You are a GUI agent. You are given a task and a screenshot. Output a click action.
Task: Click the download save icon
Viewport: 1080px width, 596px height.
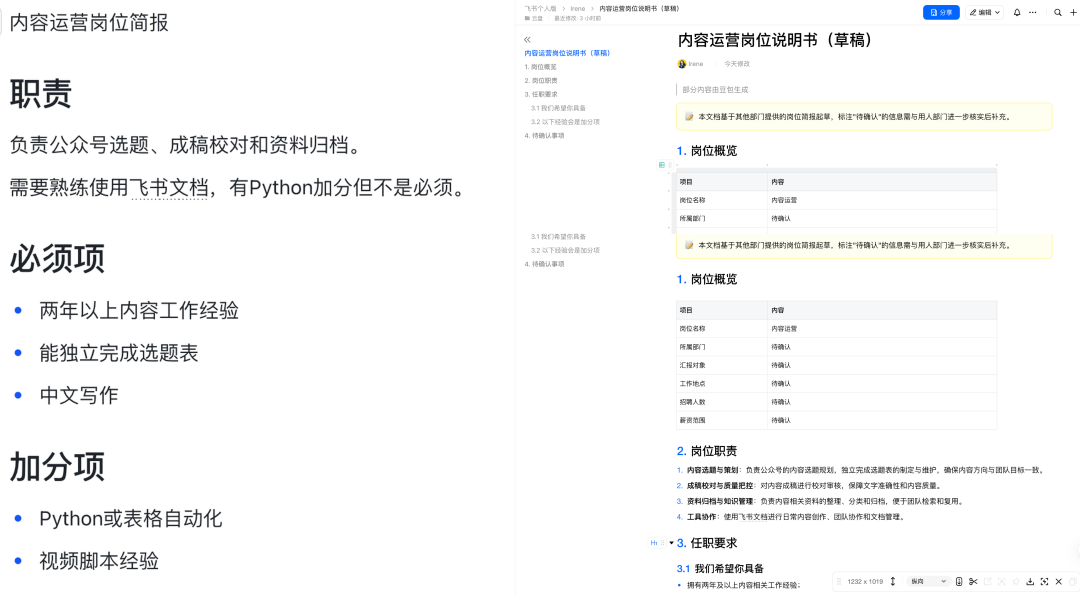click(1030, 582)
